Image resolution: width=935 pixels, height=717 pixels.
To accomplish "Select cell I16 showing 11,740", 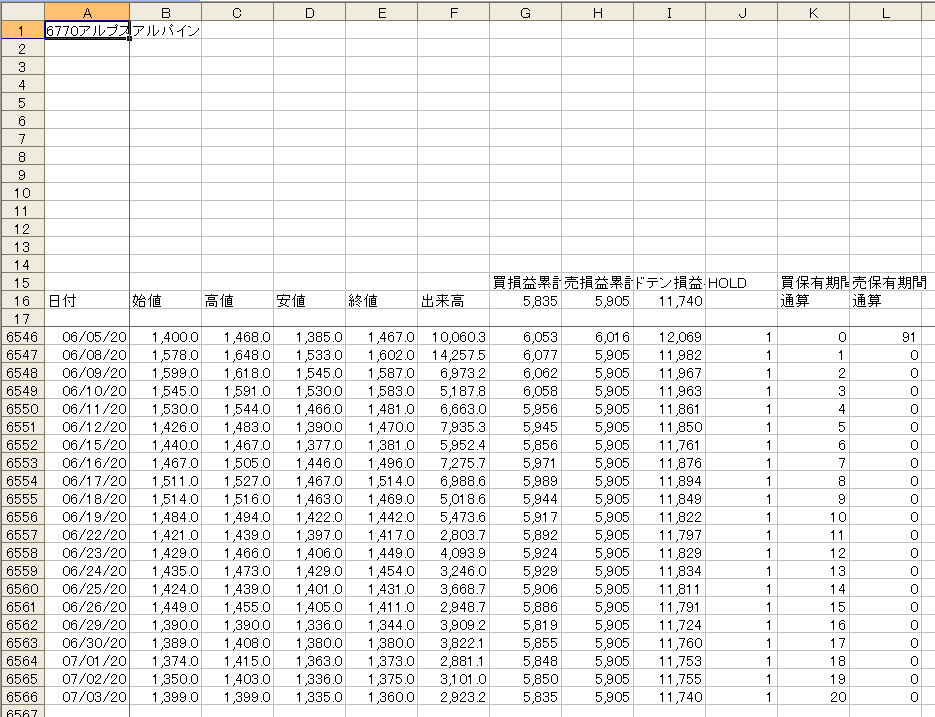I will pos(670,301).
